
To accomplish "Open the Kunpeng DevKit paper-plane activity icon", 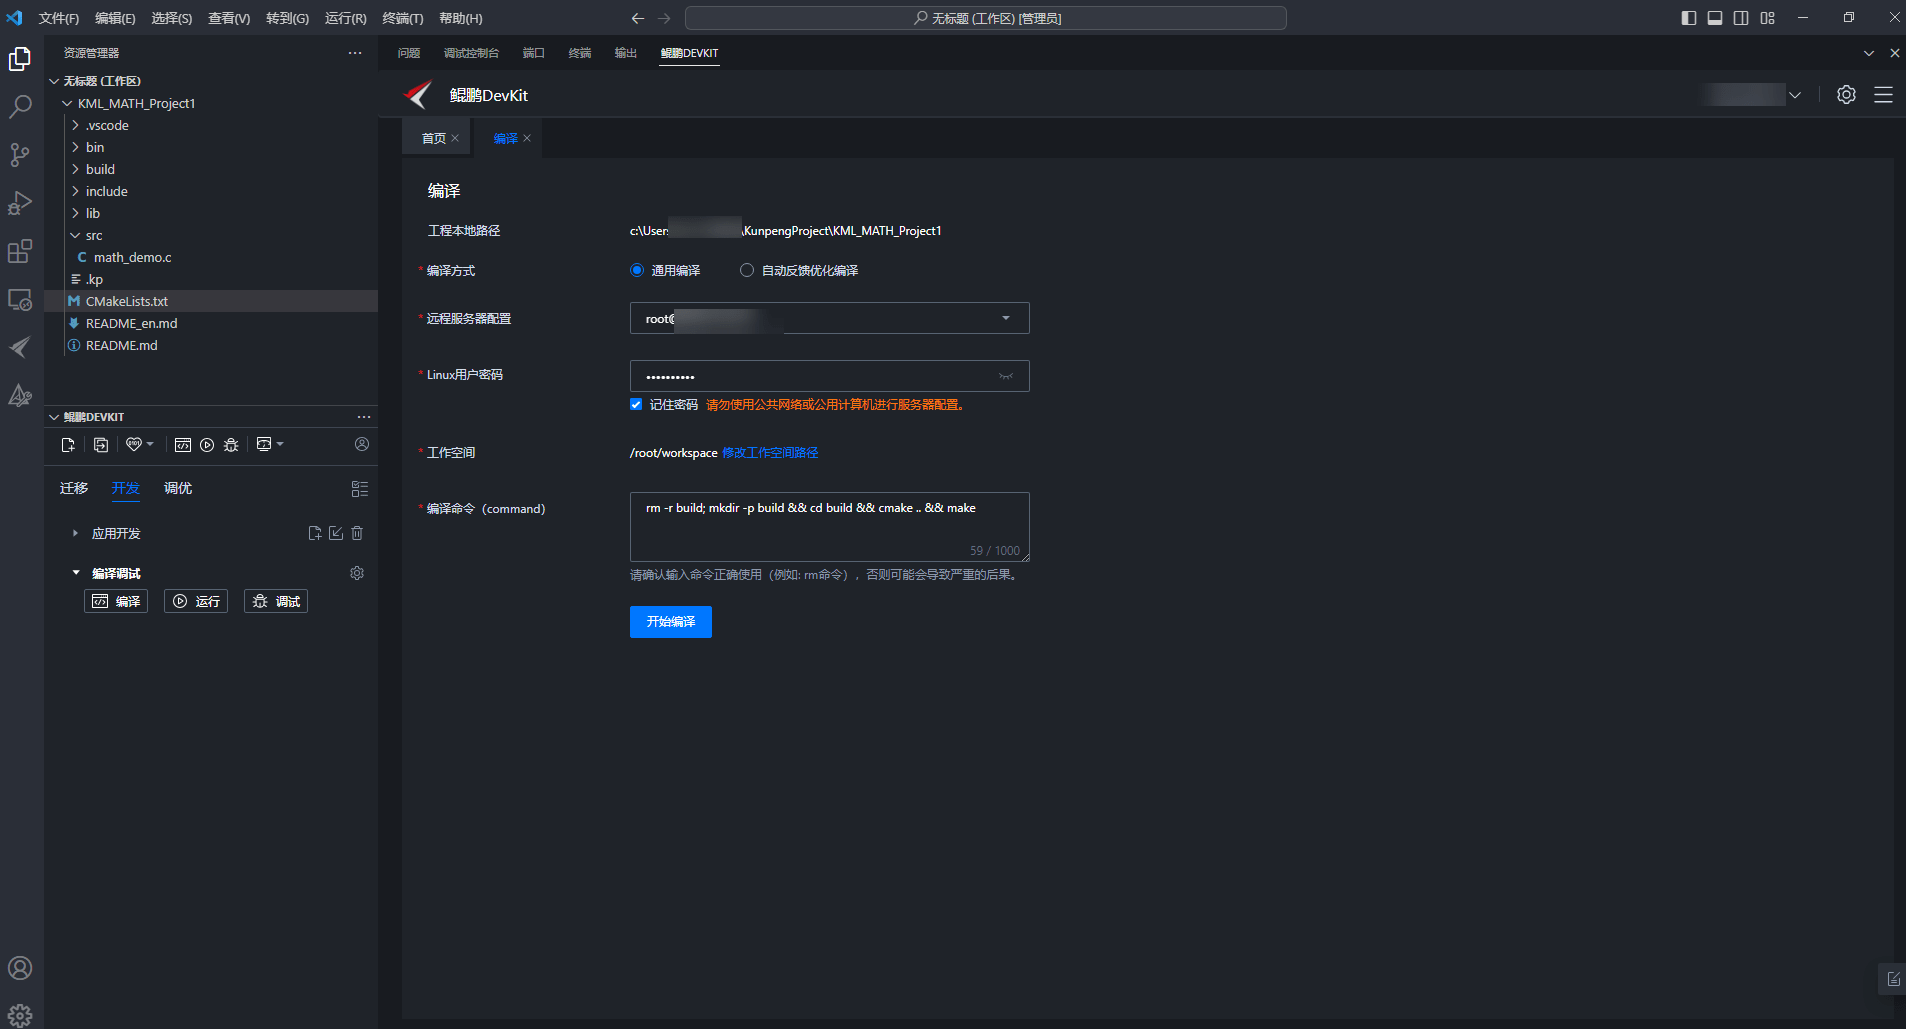I will point(20,347).
